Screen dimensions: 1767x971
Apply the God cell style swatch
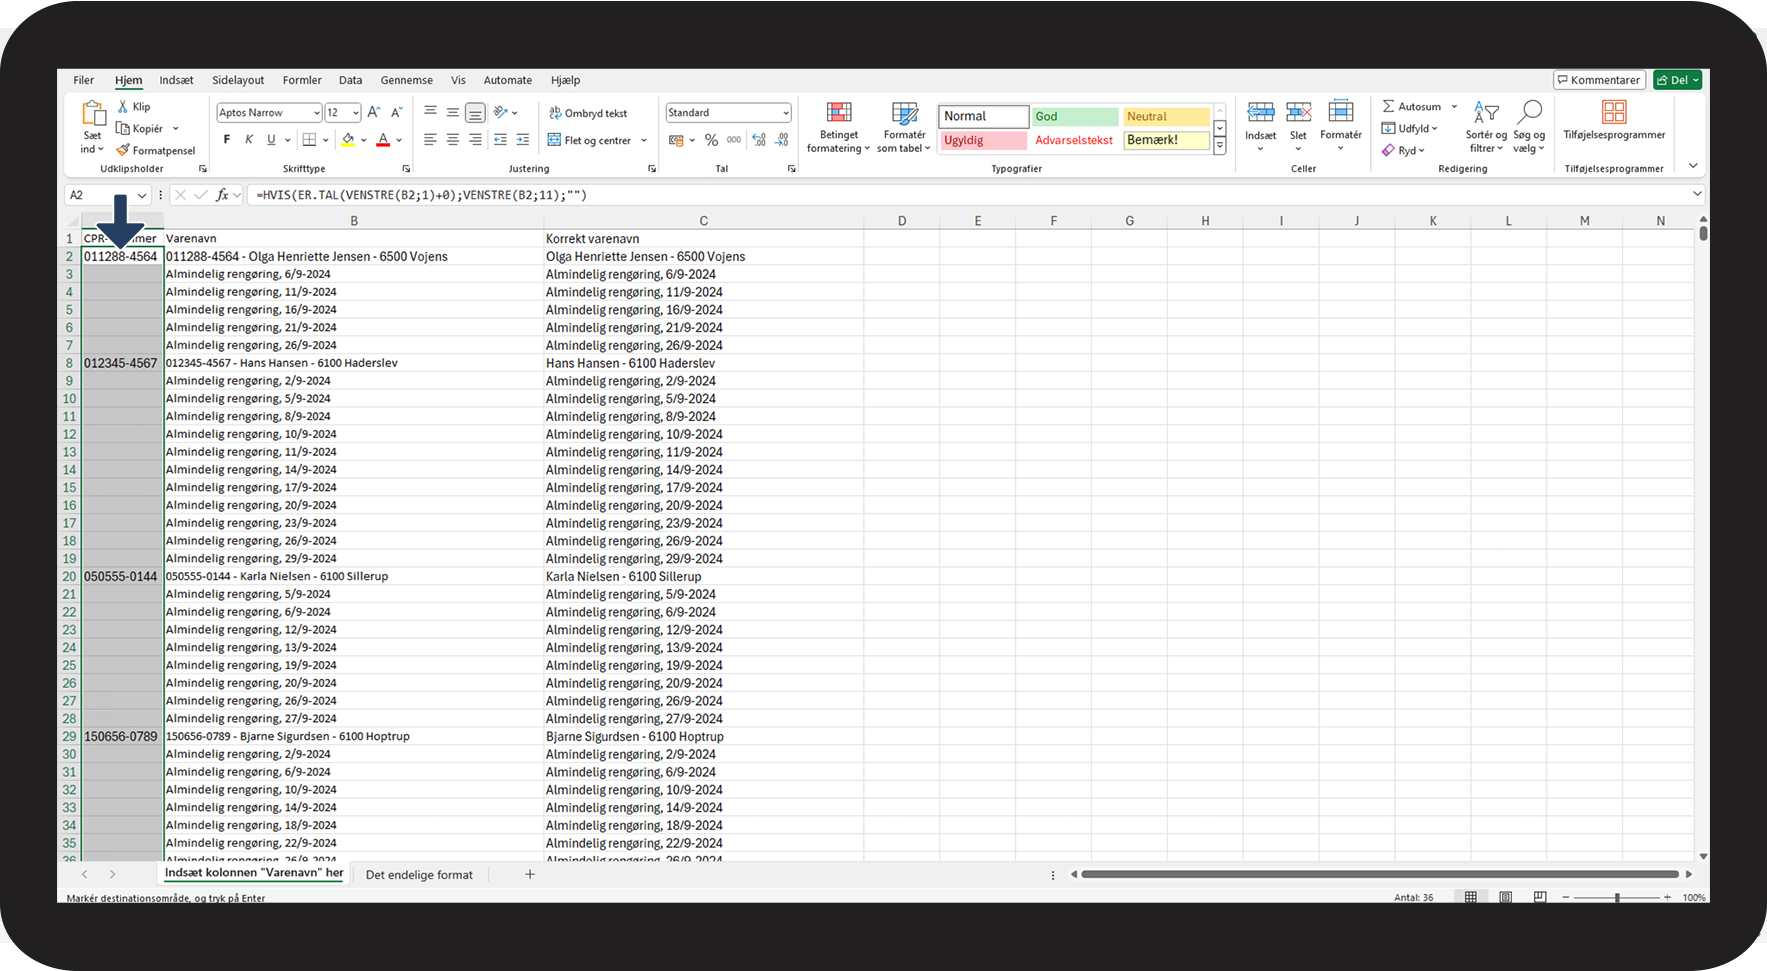pyautogui.click(x=1074, y=116)
